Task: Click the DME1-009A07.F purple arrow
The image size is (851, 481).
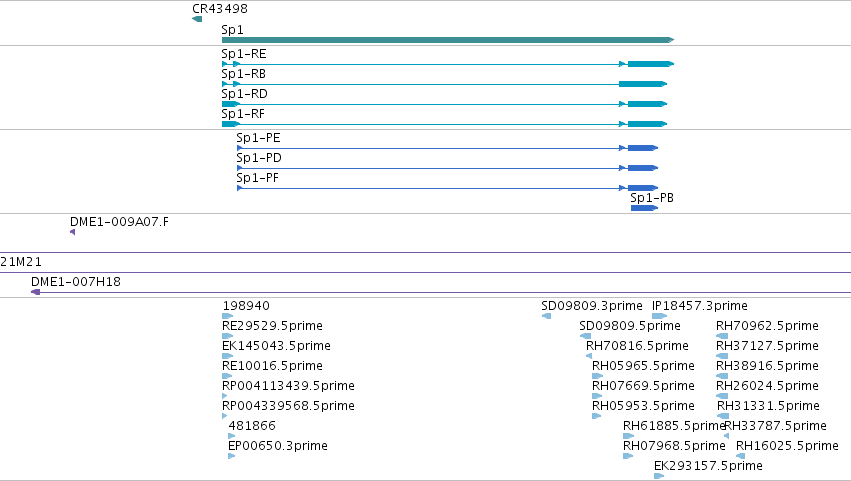Action: (73, 232)
